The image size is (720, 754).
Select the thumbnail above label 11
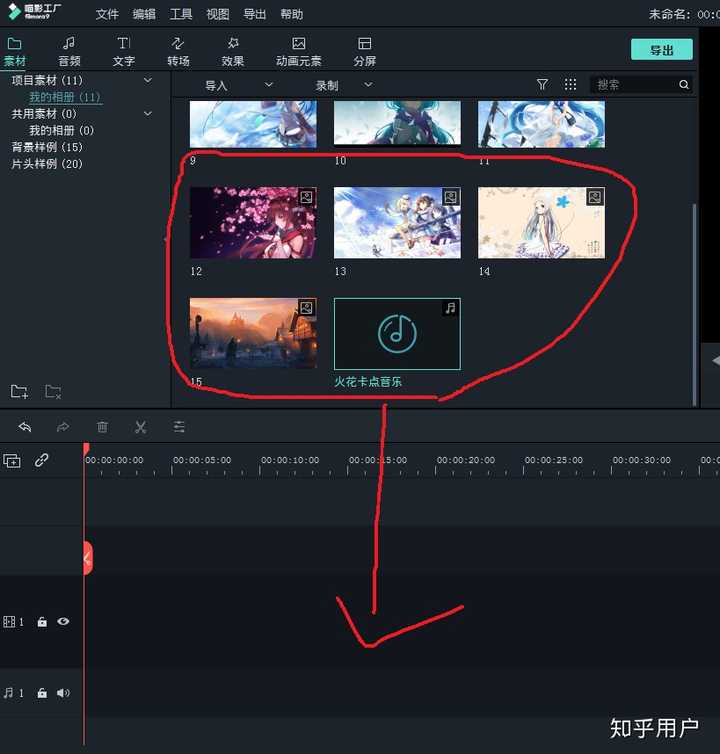tap(542, 124)
